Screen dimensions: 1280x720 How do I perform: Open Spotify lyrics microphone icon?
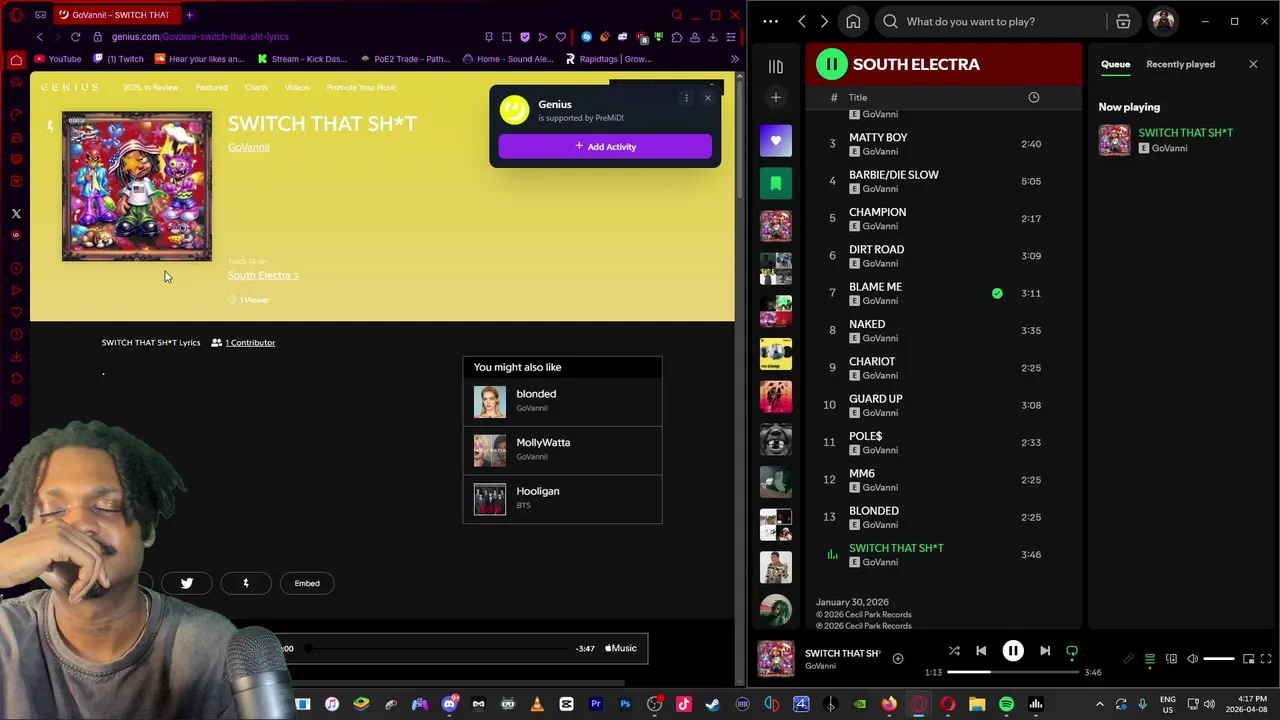point(1129,659)
